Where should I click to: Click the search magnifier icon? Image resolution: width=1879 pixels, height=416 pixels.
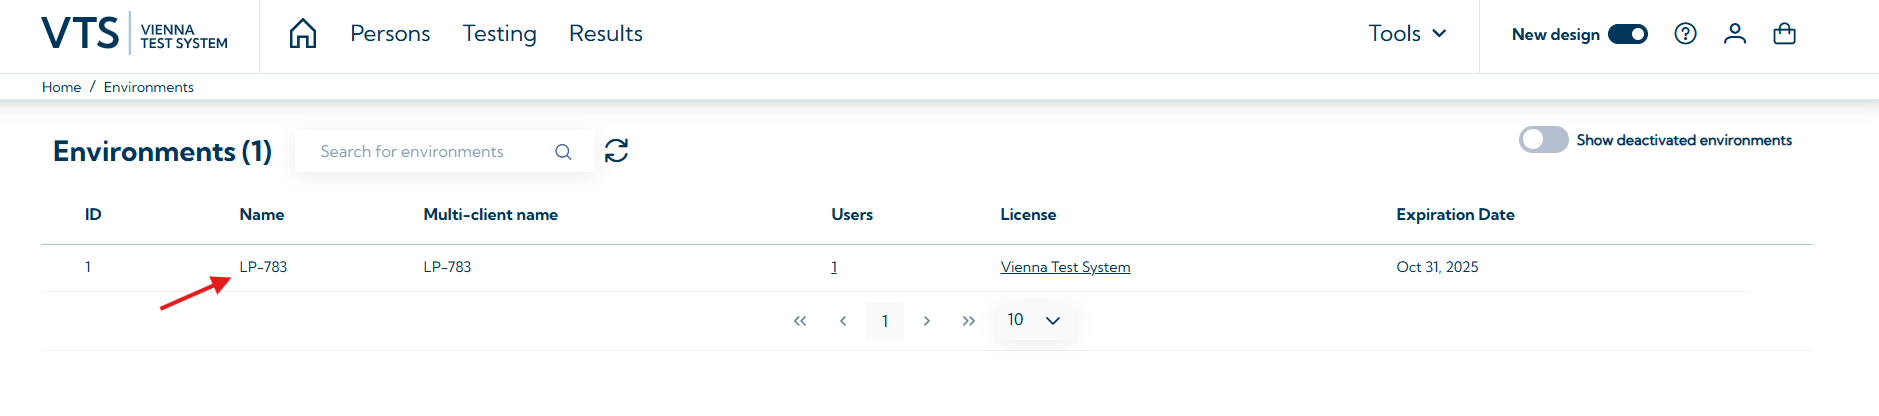[563, 152]
